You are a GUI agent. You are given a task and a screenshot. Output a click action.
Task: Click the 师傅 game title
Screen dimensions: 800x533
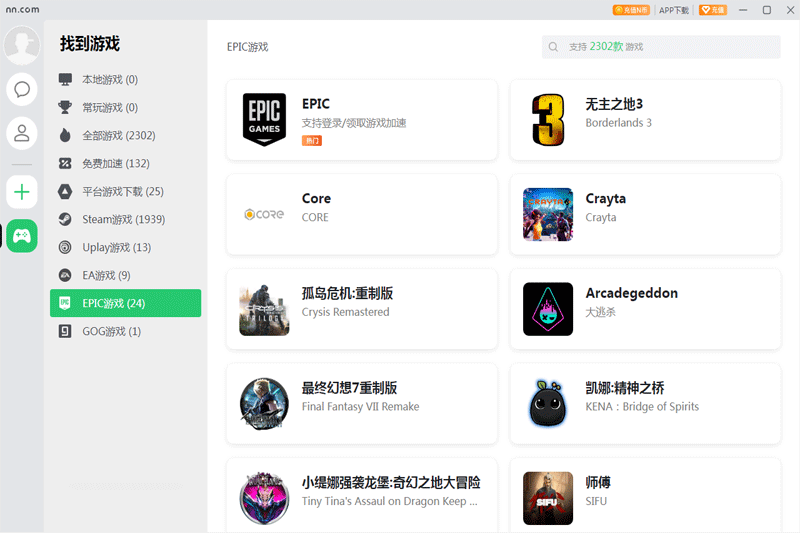598,483
